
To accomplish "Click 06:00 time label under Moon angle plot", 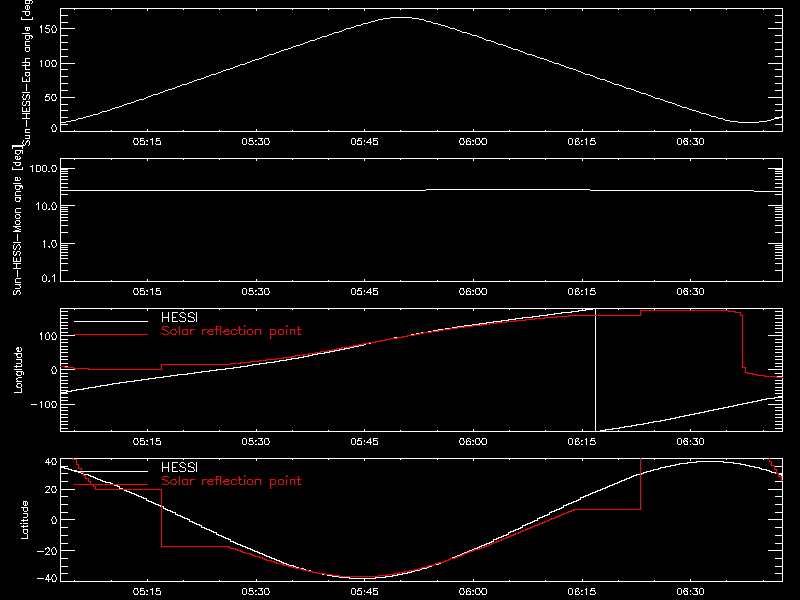I will click(473, 292).
